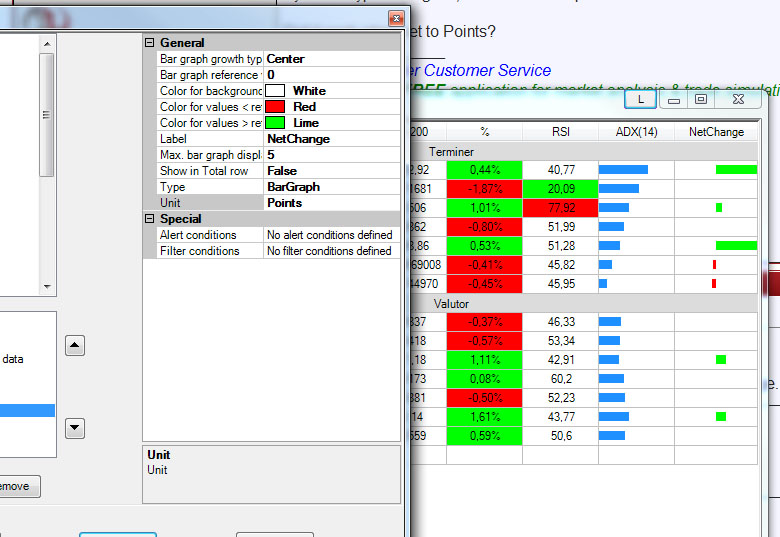Click the RSI 77,92 cell
Screen dimensions: 780x537
coord(561,208)
